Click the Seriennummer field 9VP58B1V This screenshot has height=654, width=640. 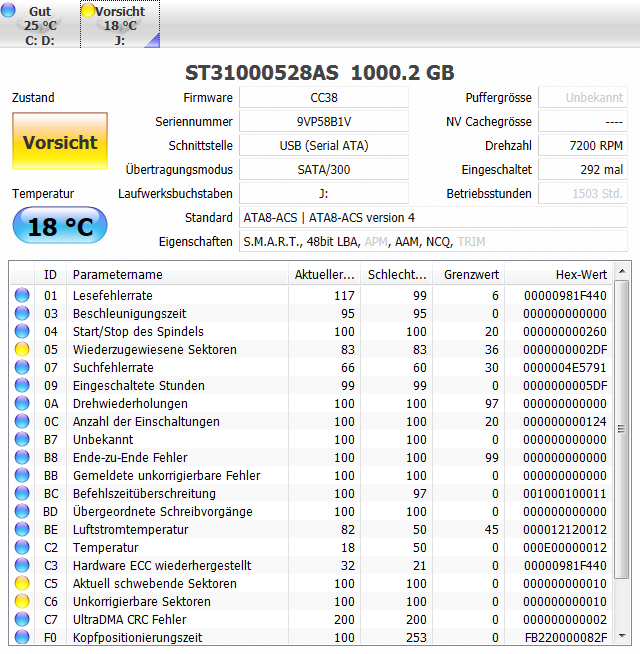pos(324,122)
